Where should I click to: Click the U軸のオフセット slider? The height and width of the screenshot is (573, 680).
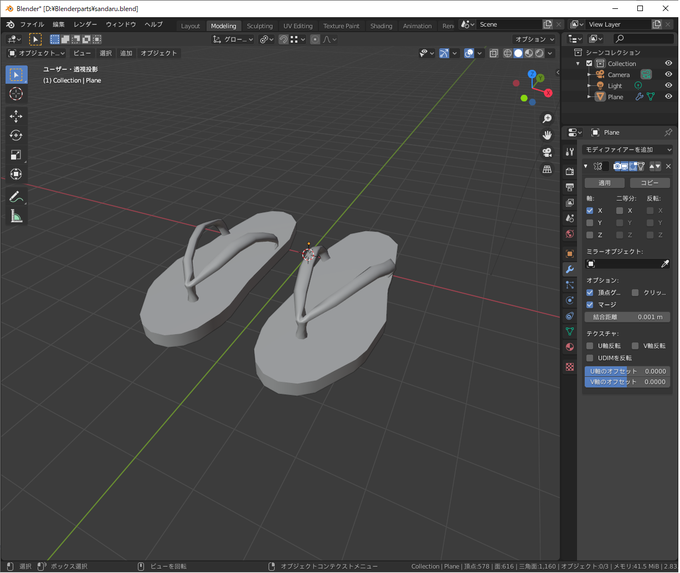(627, 371)
